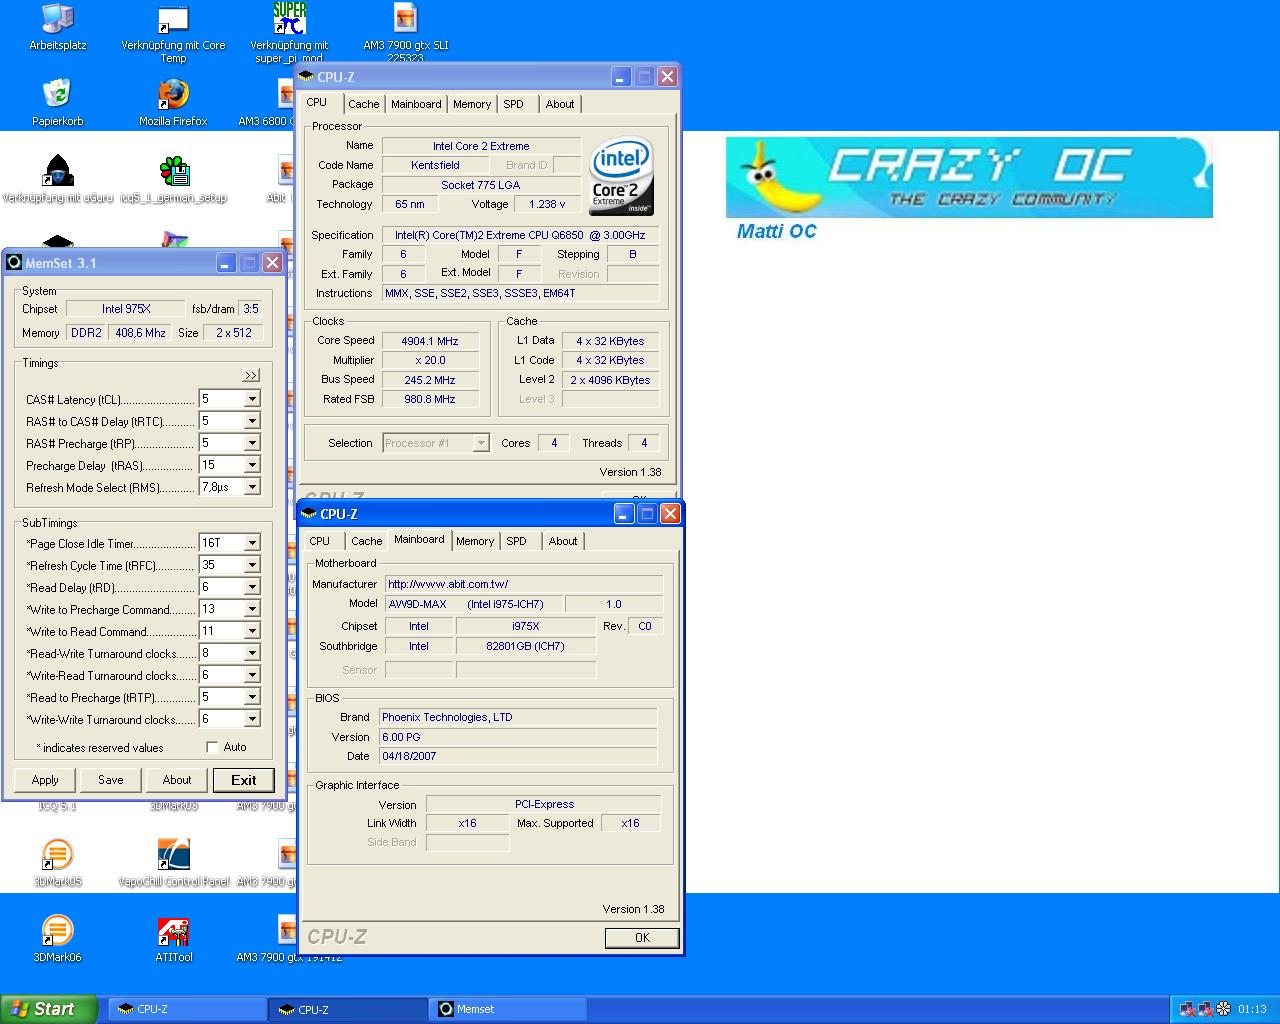1280x1024 pixels.
Task: Open About tab in upper CPU-Z
Action: tap(560, 104)
